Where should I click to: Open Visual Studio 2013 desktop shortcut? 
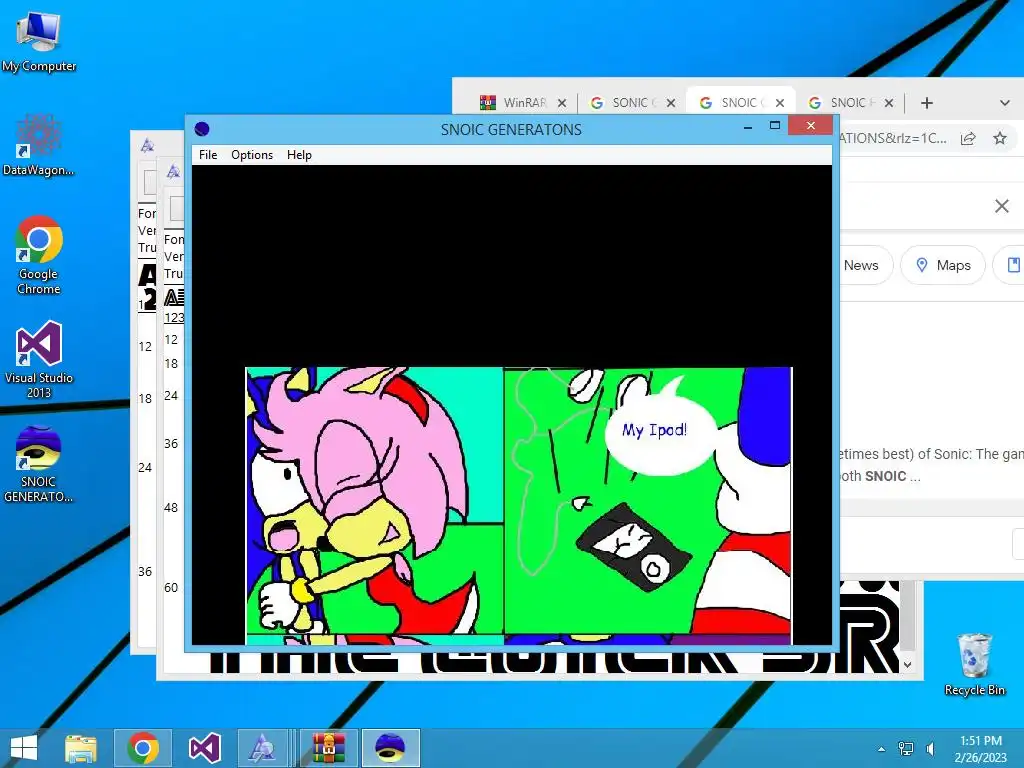39,359
